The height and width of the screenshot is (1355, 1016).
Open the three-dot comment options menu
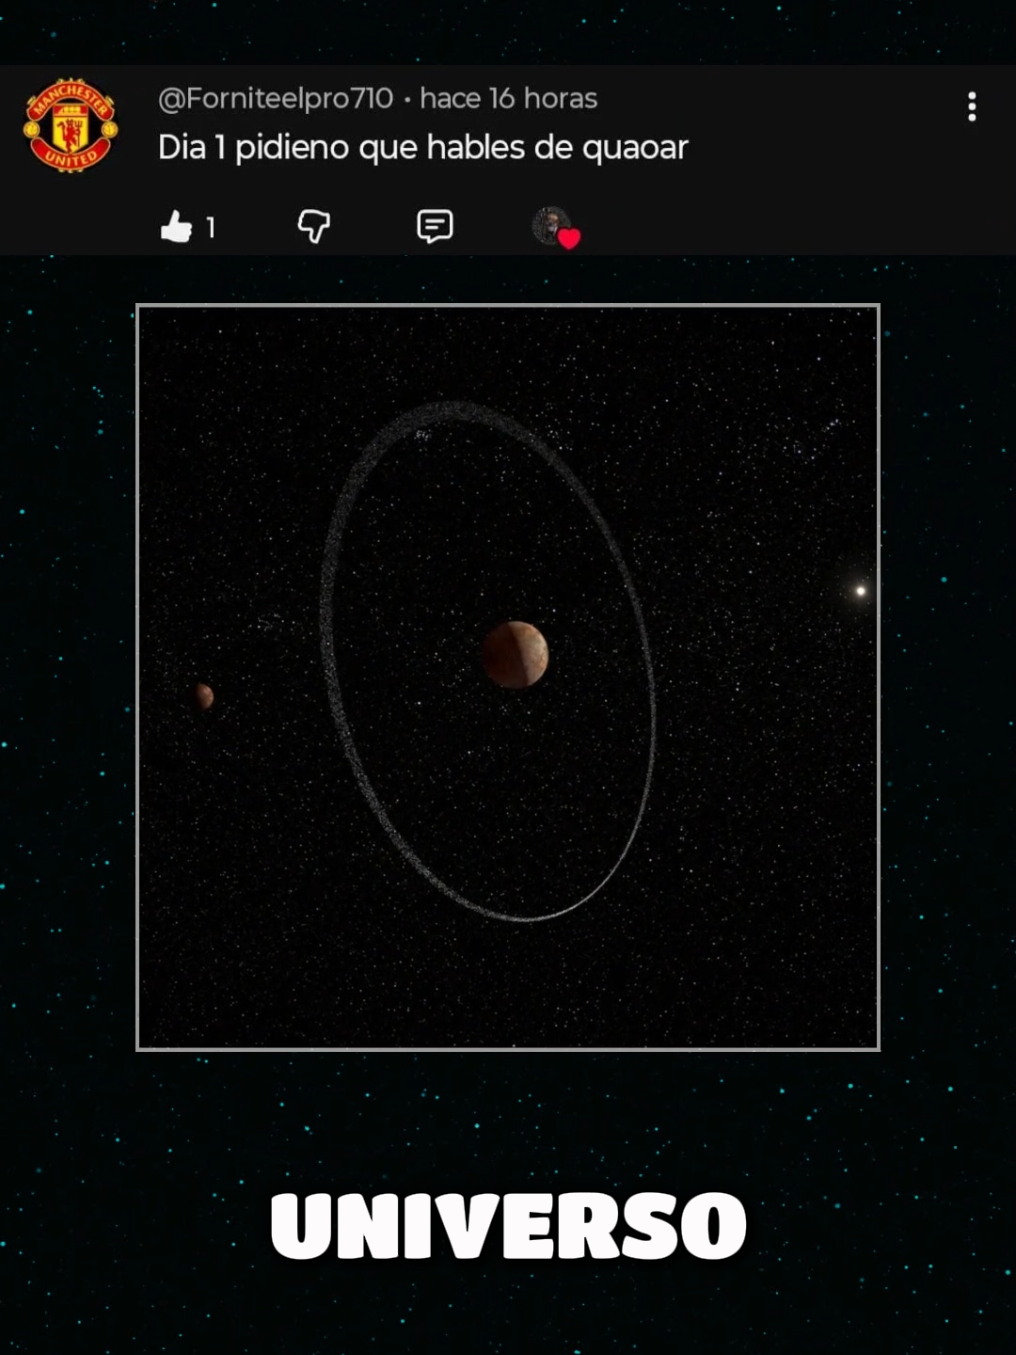pyautogui.click(x=972, y=107)
